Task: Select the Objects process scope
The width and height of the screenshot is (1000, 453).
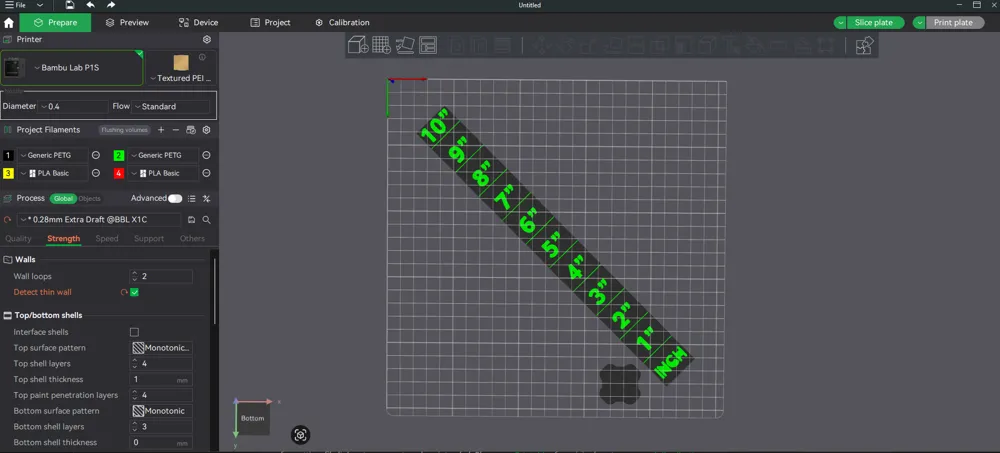Action: click(89, 198)
